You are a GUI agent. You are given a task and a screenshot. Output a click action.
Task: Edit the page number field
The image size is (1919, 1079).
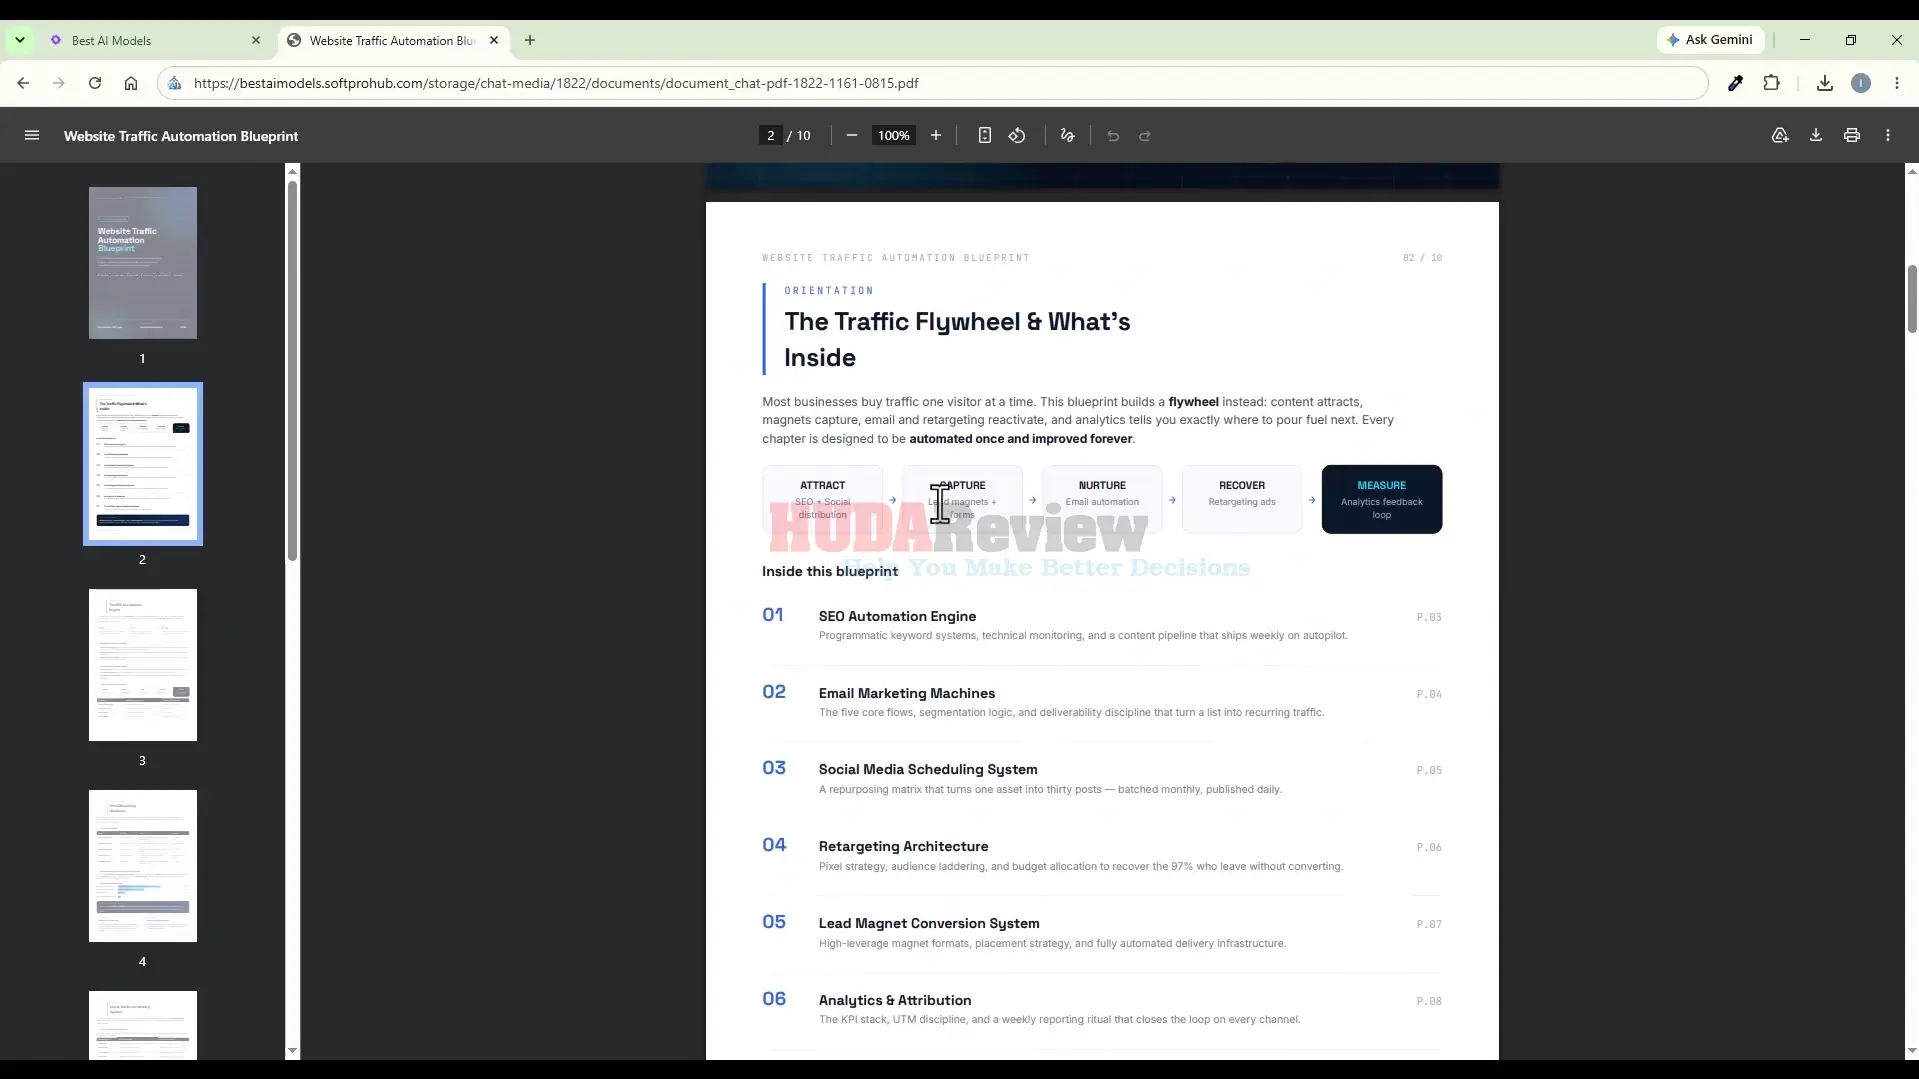pos(770,135)
